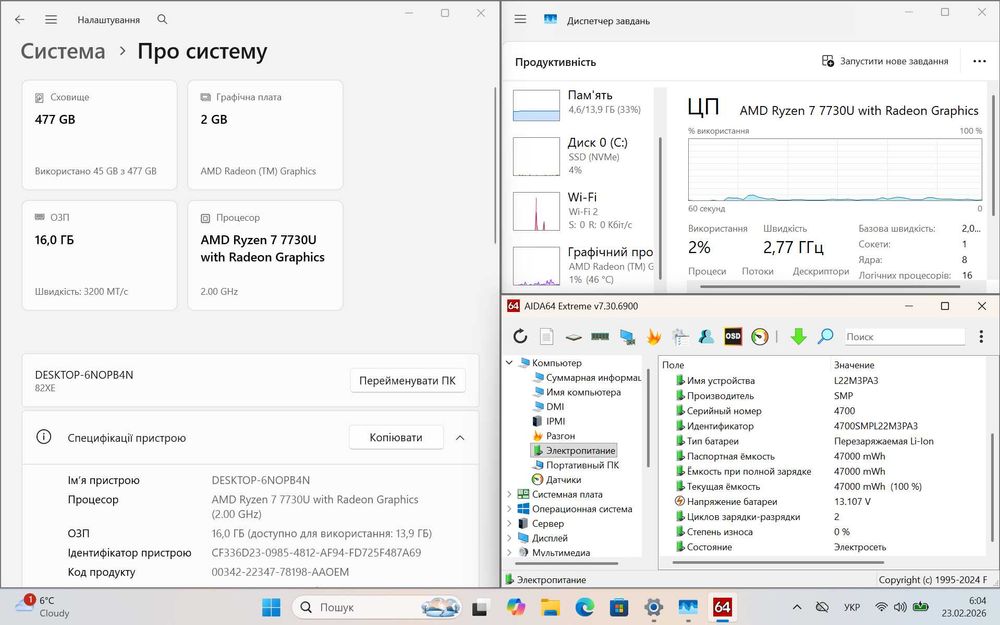The height and width of the screenshot is (625, 1000).
Task: Click the AIDA64 Поиск search field
Action: click(904, 336)
